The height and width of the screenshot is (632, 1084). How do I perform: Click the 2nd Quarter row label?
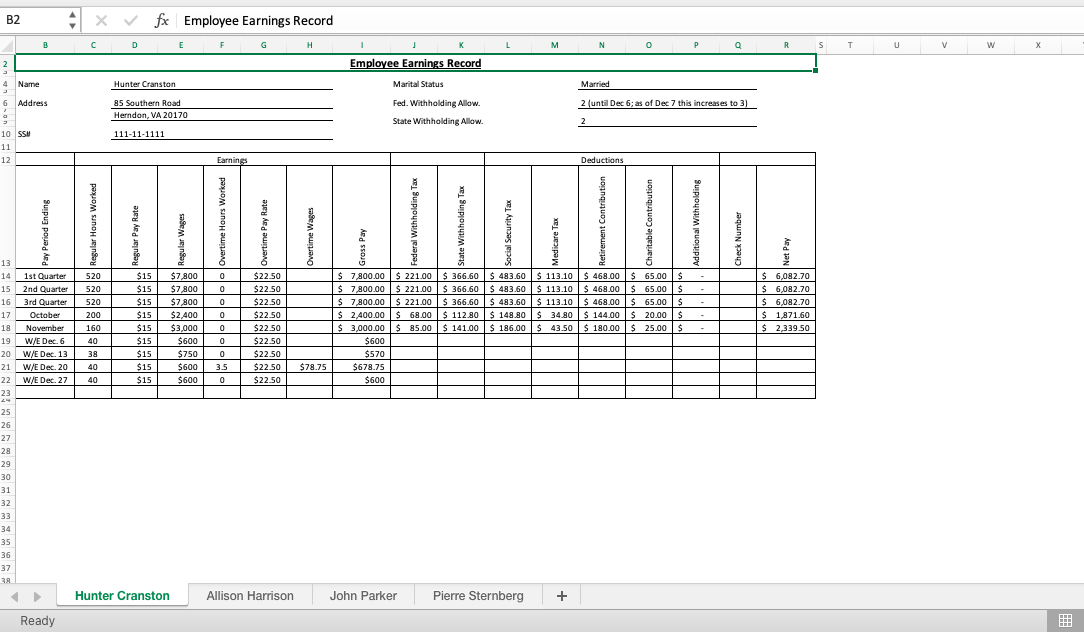pos(45,289)
